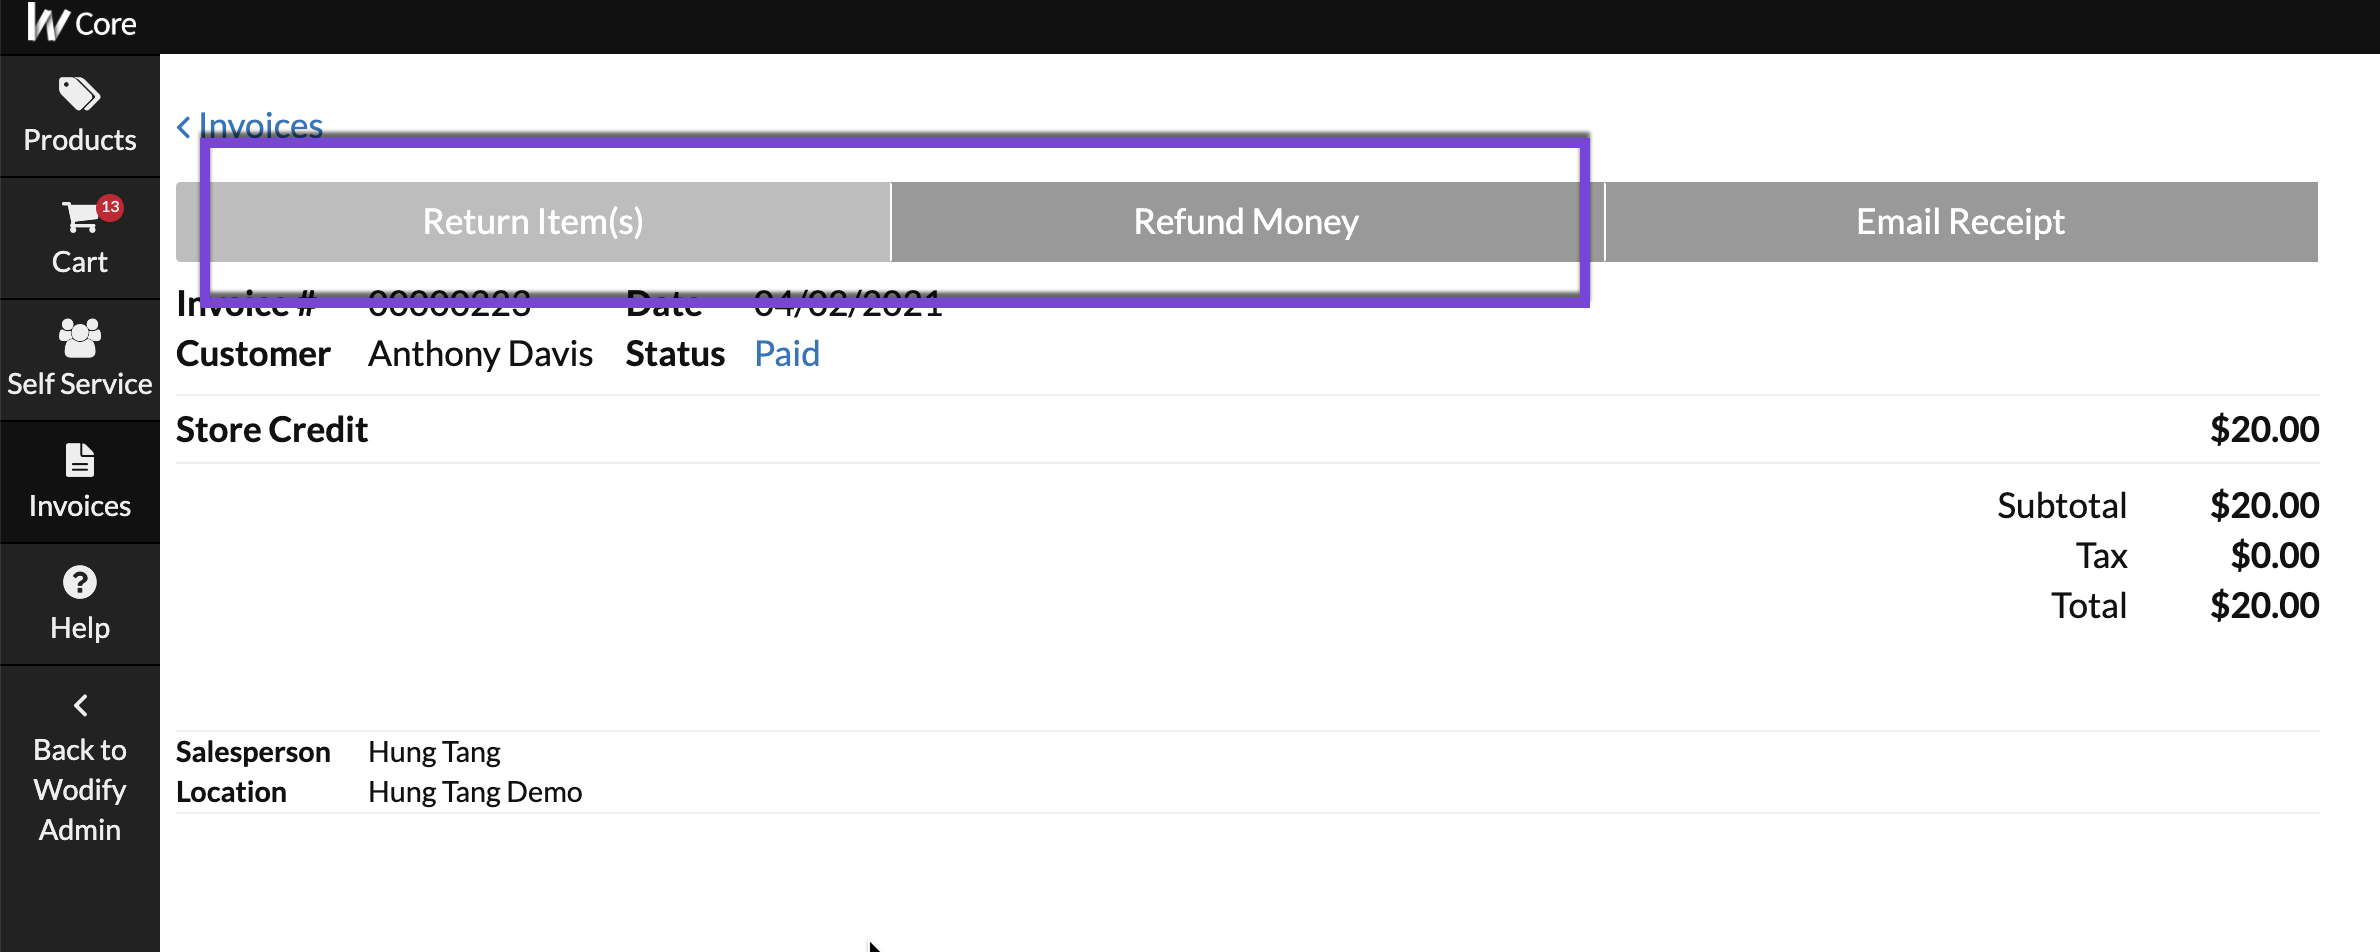Click the Store Credit line item
The height and width of the screenshot is (952, 2380).
(1247, 429)
